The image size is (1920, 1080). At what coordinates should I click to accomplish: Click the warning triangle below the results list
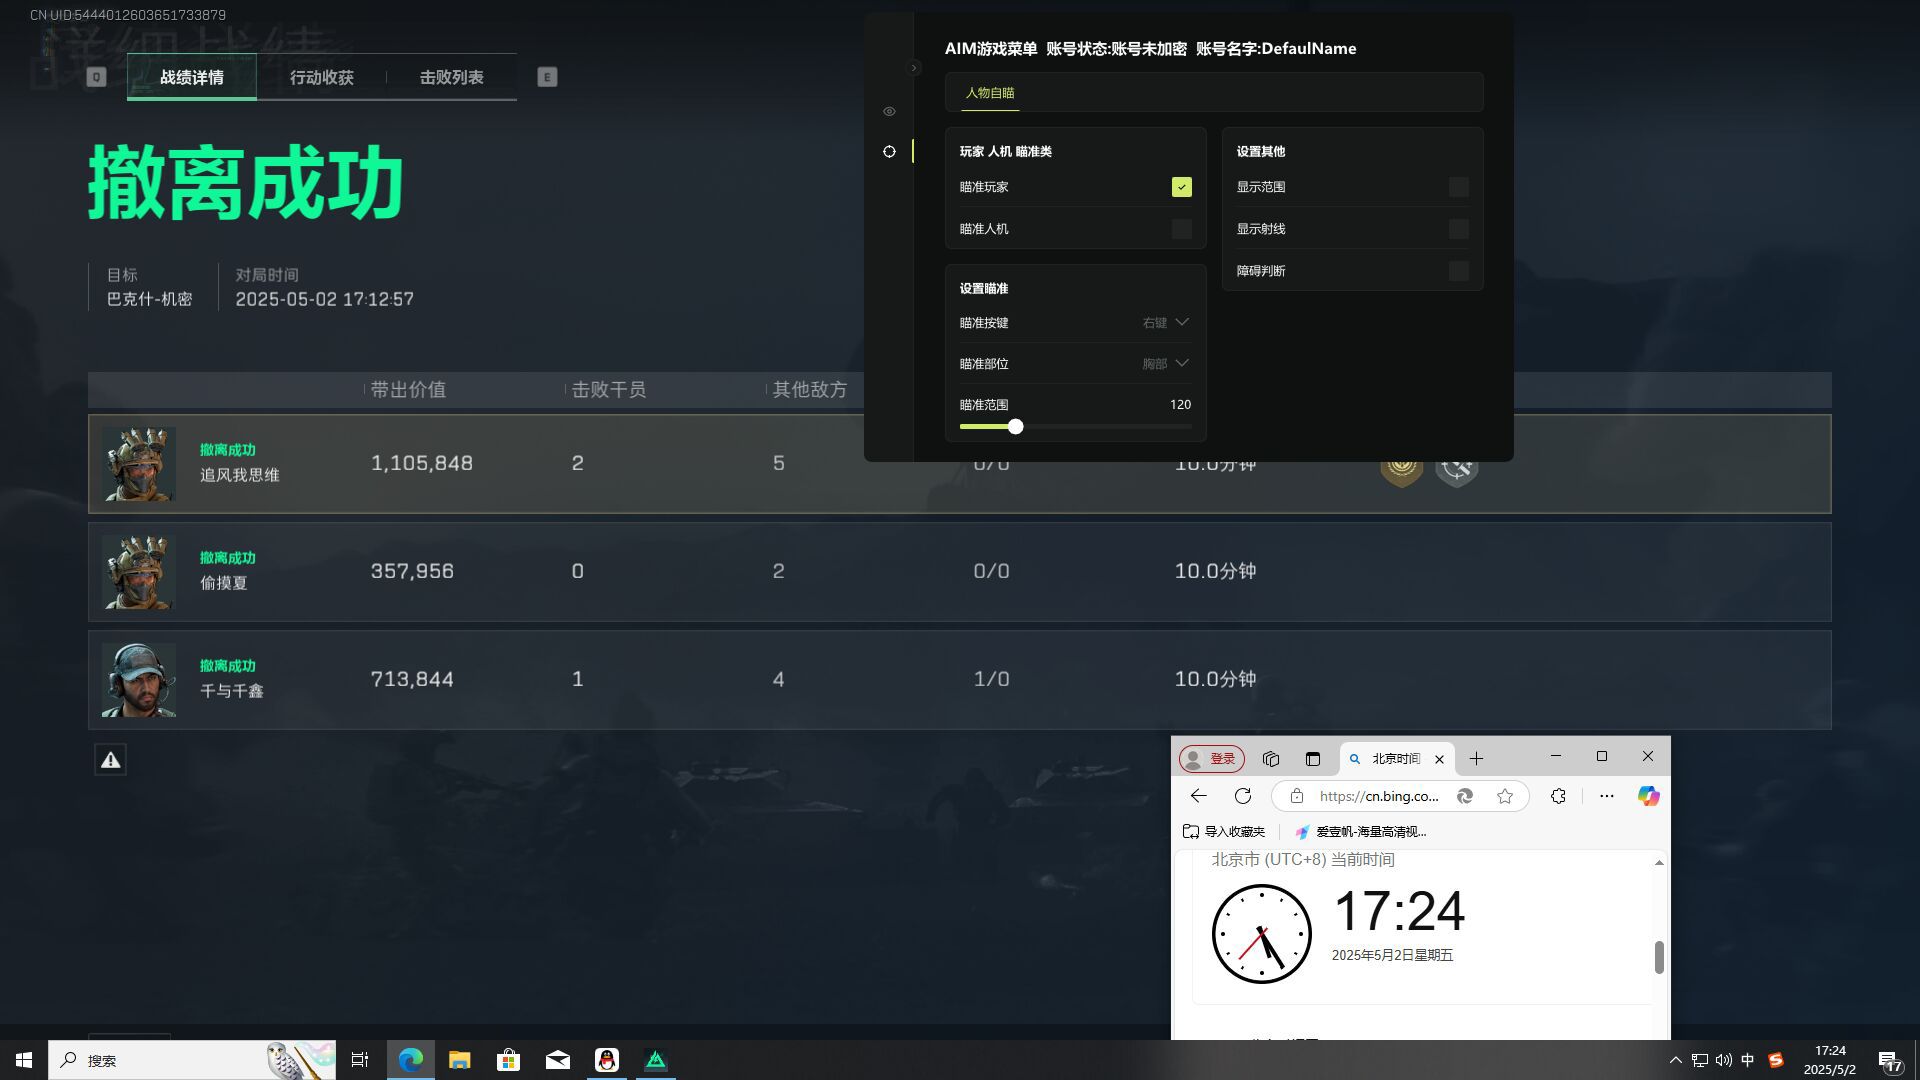pos(110,759)
